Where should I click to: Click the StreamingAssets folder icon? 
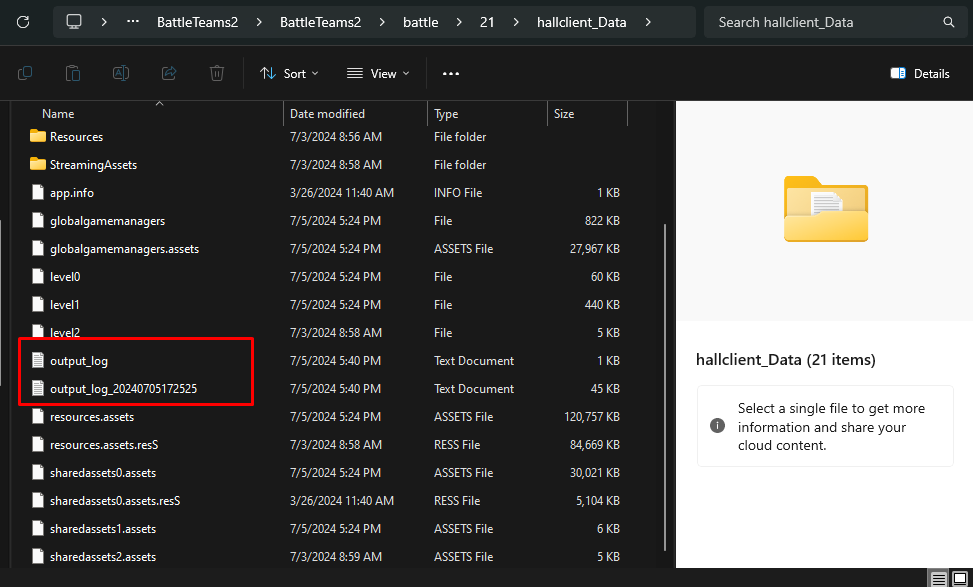(38, 164)
